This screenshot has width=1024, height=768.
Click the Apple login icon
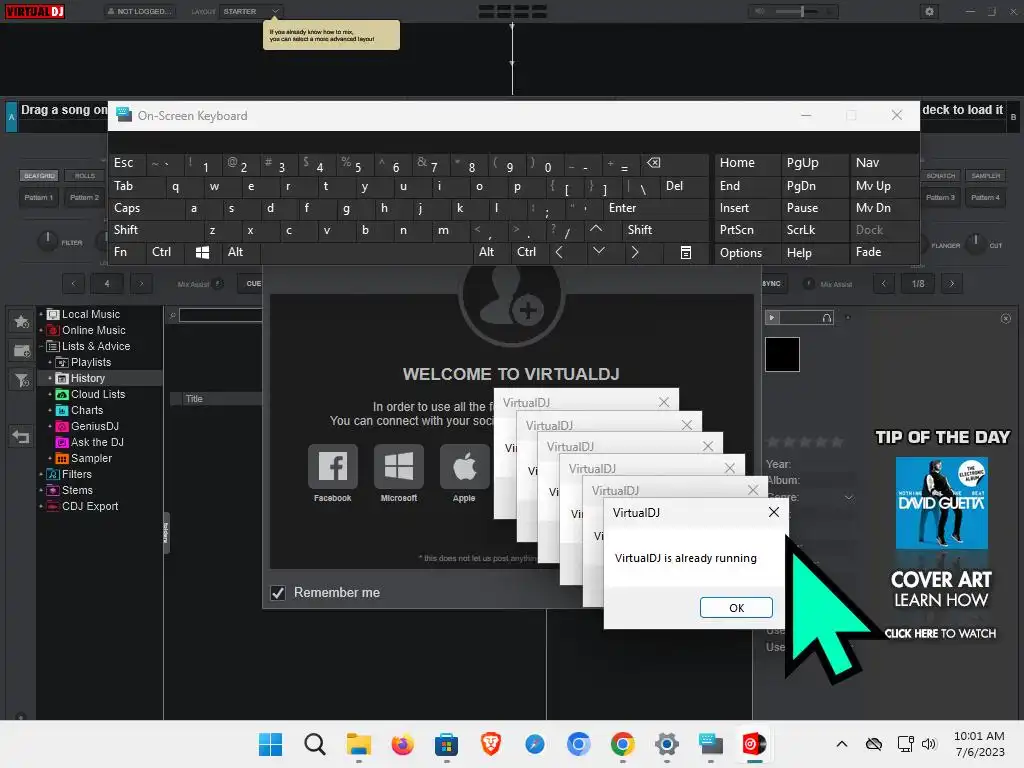pos(464,466)
